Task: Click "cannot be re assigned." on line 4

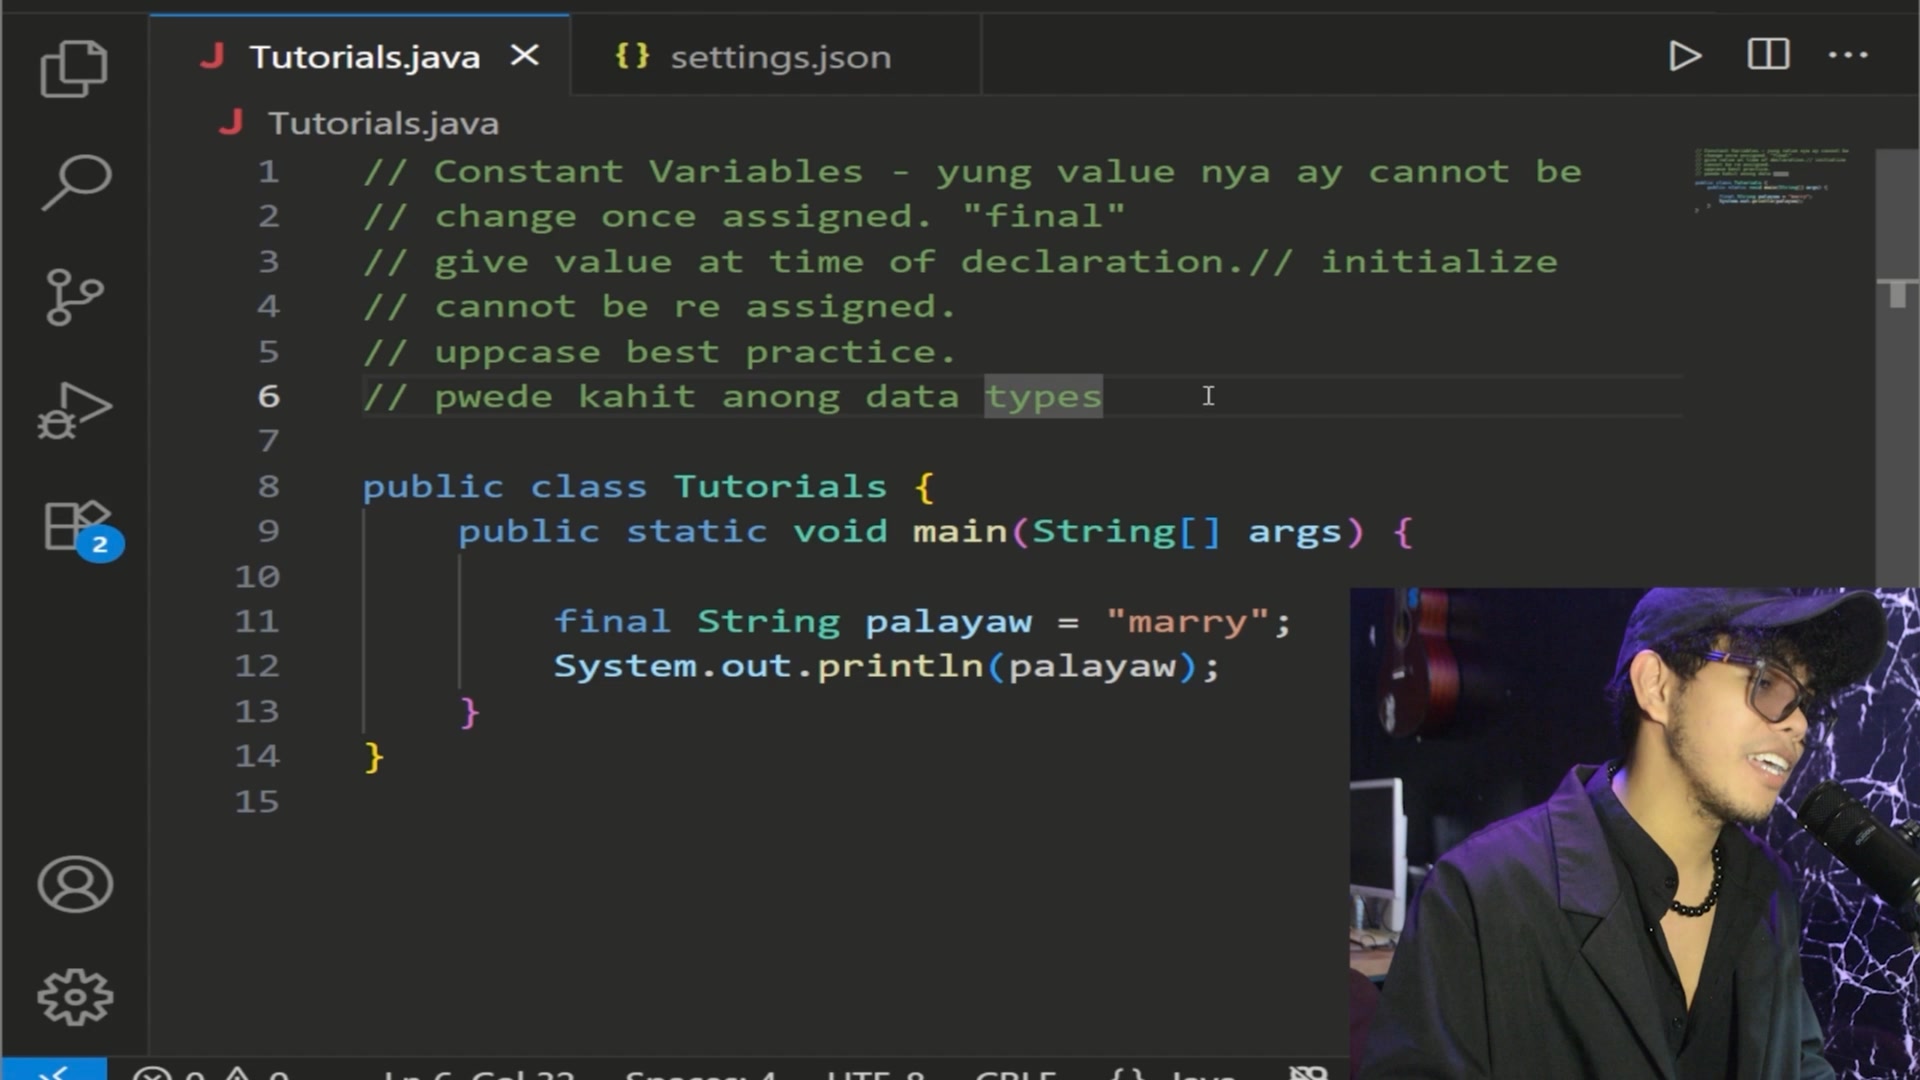Action: [695, 307]
